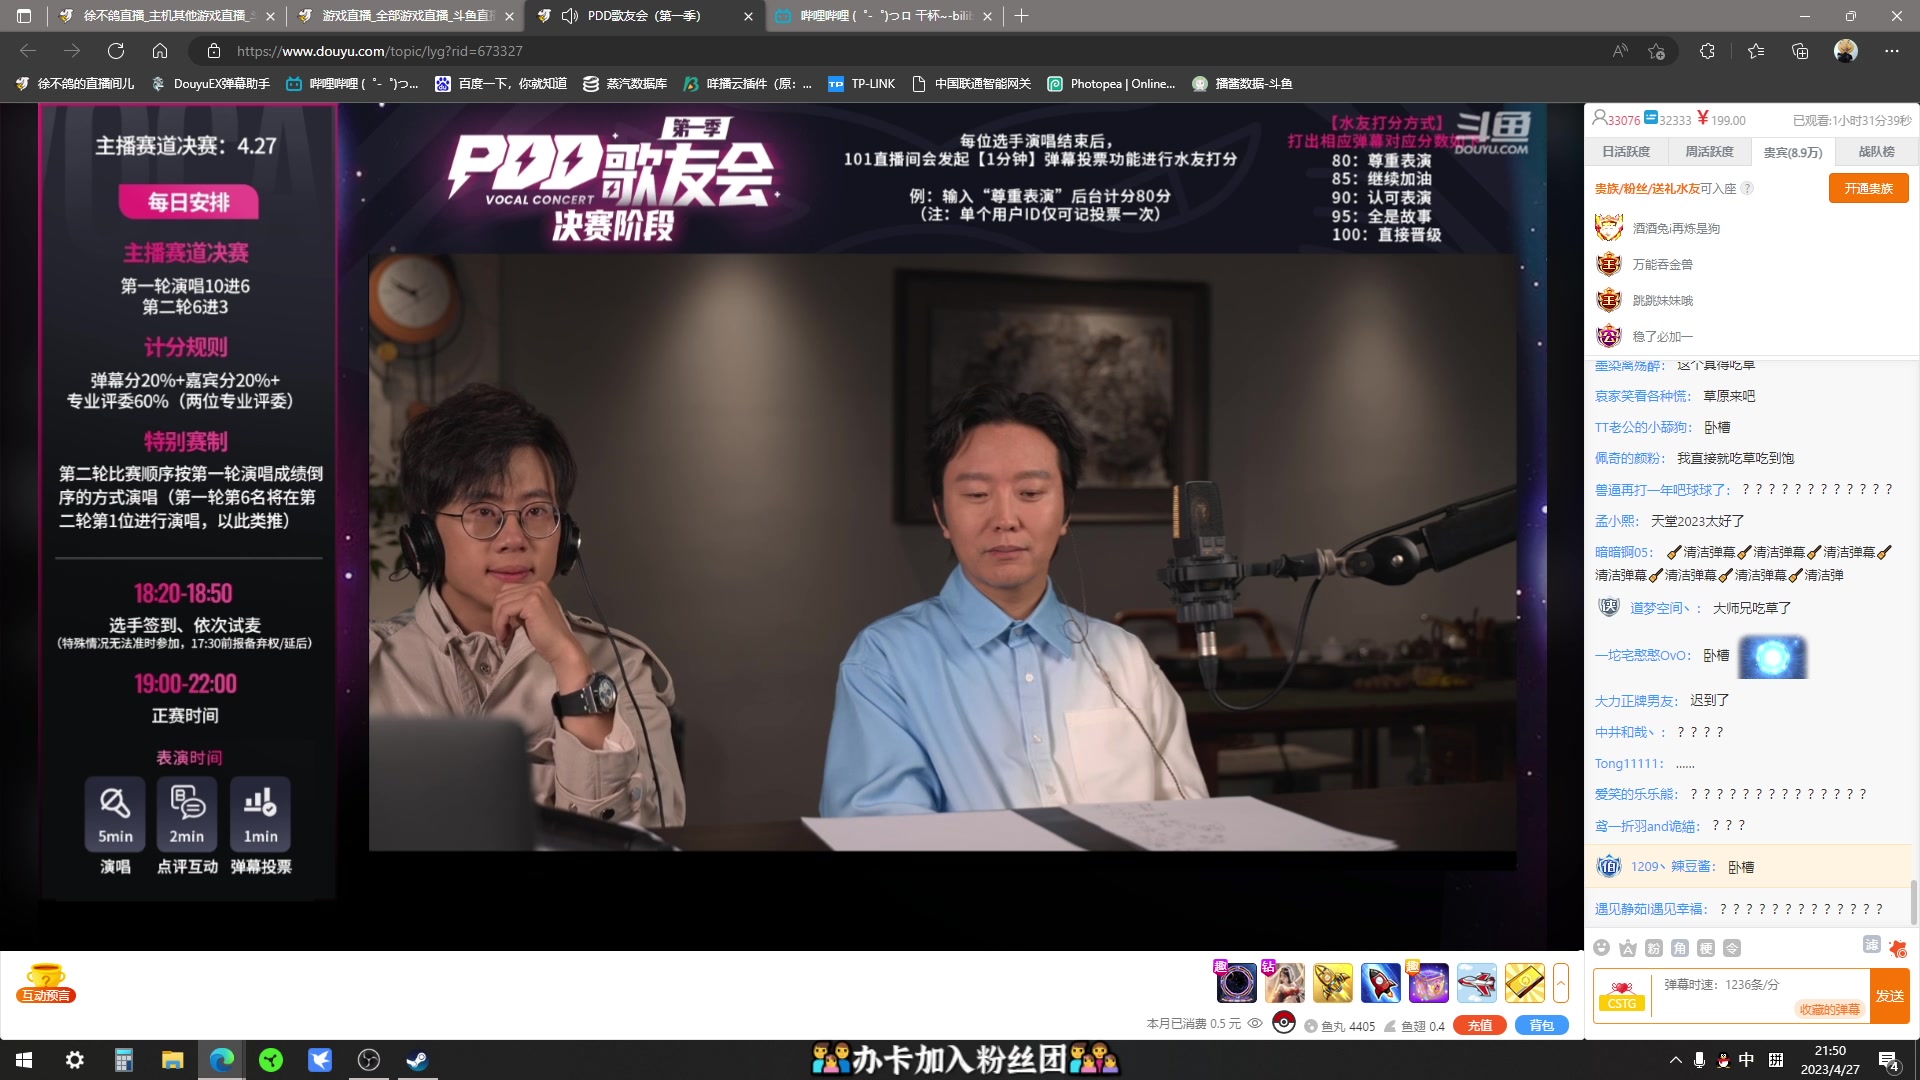1920x1080 pixels.
Task: Go to browser home page
Action: click(x=160, y=51)
